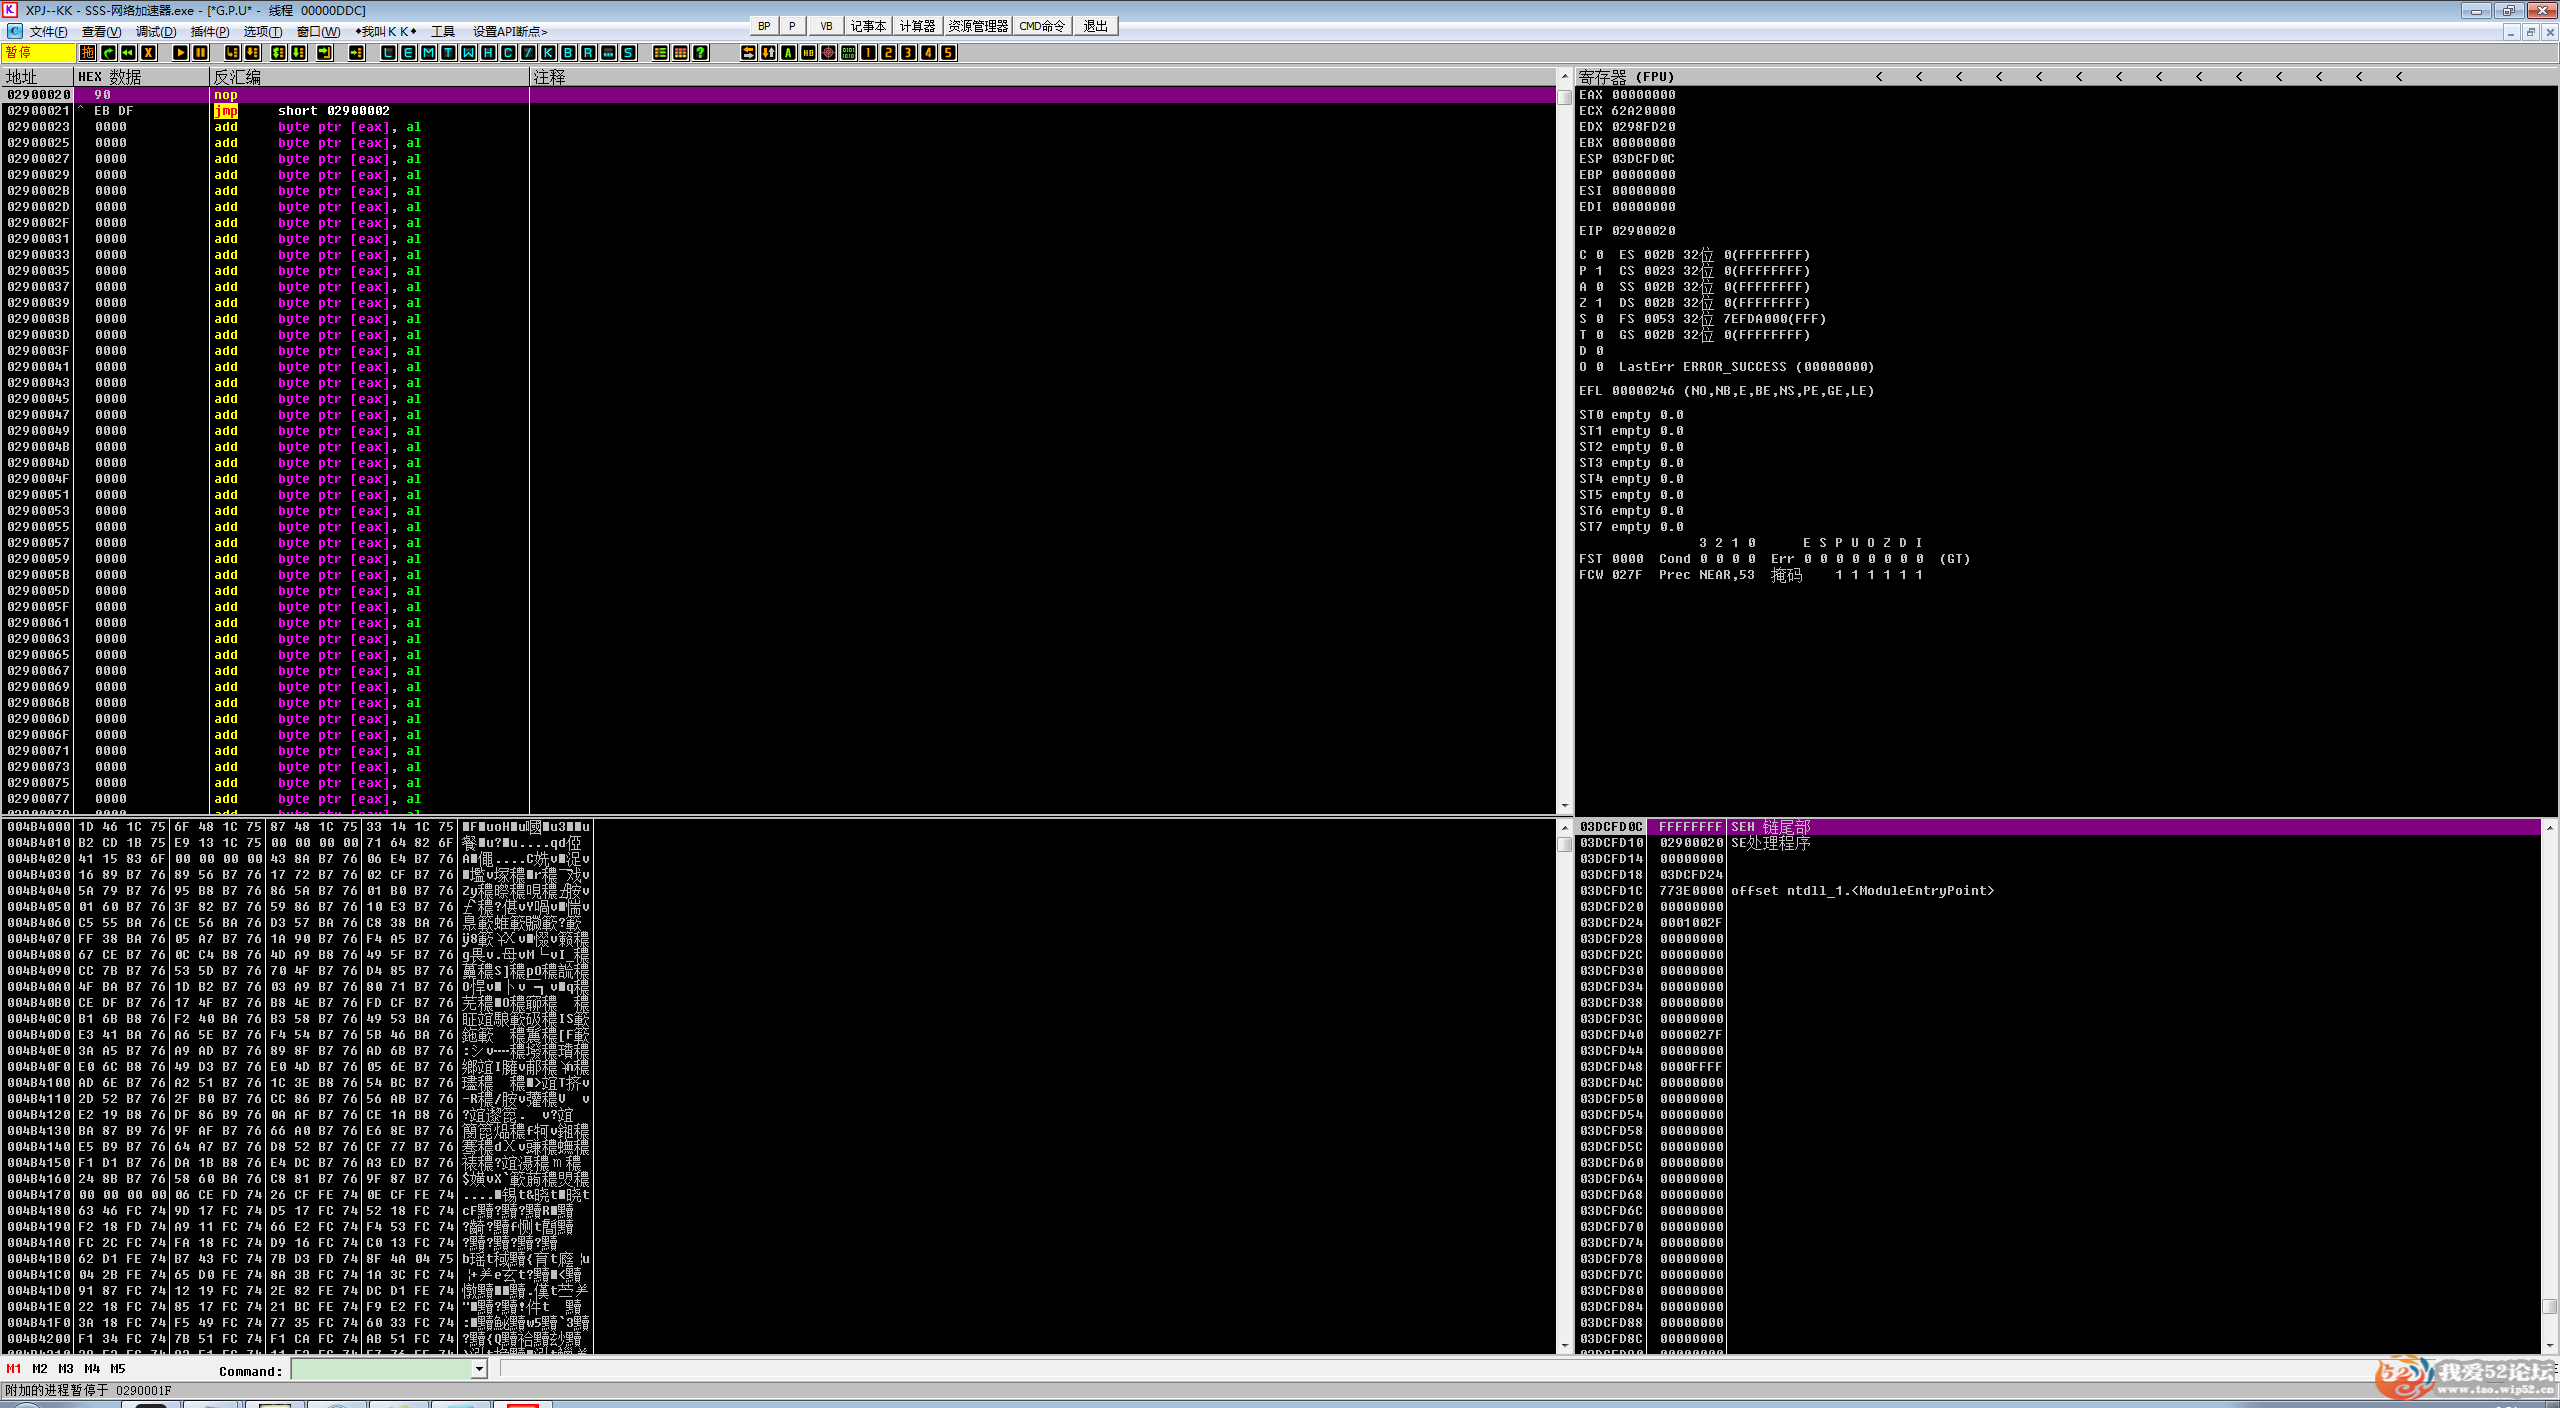Screen dimensions: 2560x1408
Task: Select the M1 memory bookmark at bottom
Action: (14, 1368)
